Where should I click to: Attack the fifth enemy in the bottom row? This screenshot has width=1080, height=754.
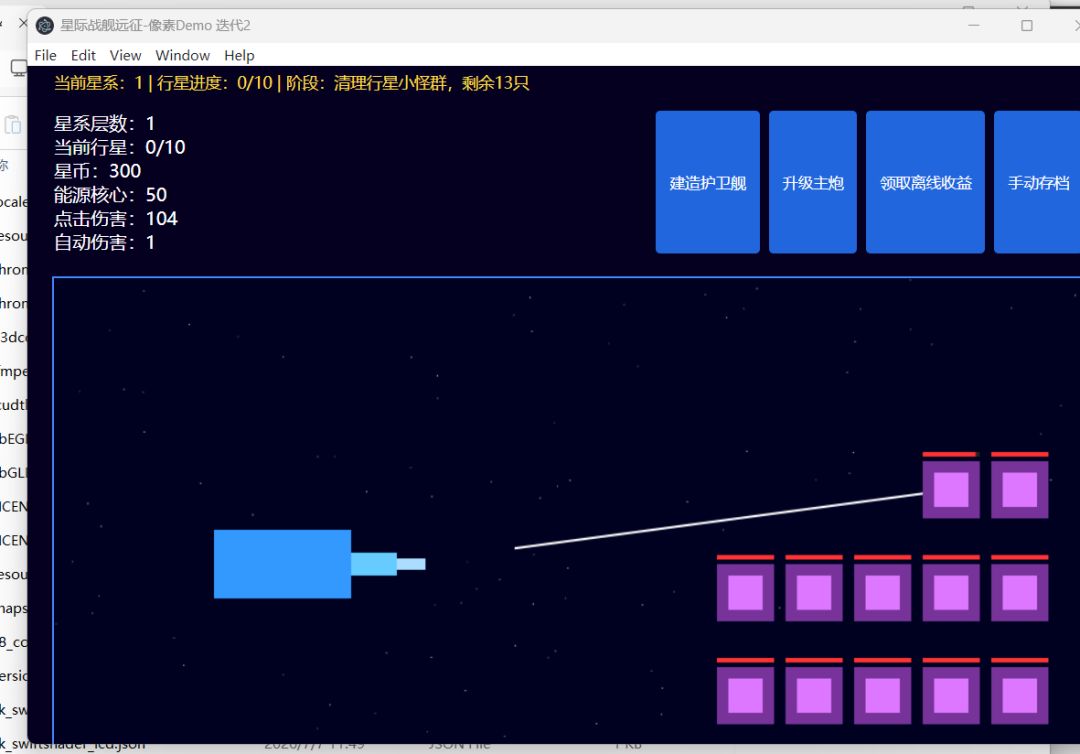click(x=1019, y=695)
